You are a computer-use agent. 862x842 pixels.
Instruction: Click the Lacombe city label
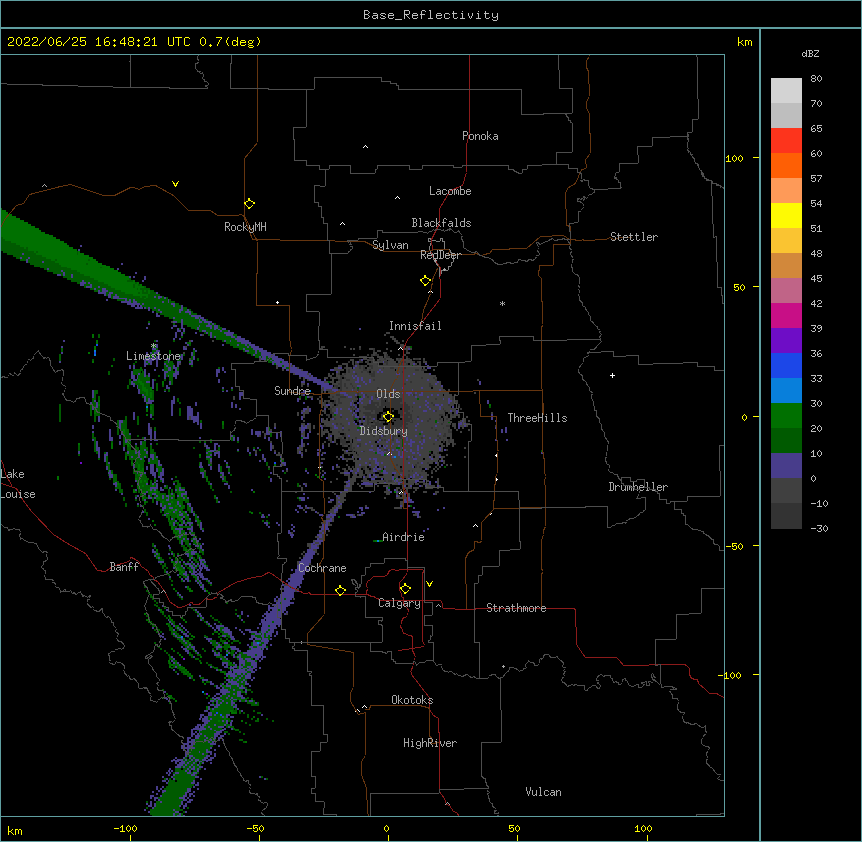point(450,191)
